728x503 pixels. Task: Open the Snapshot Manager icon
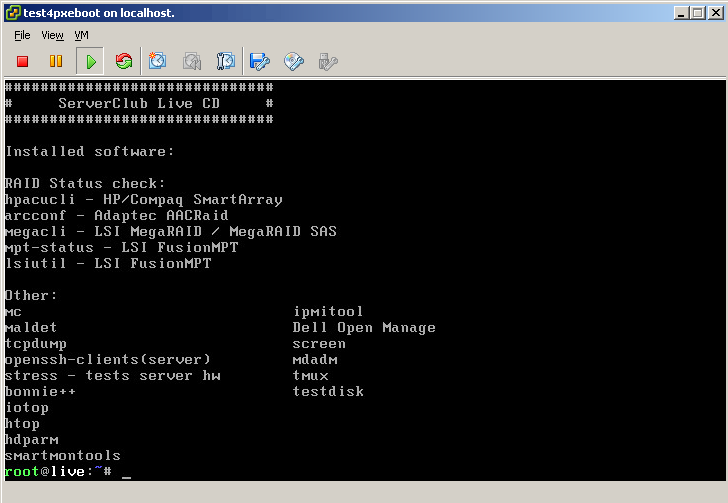(x=226, y=61)
